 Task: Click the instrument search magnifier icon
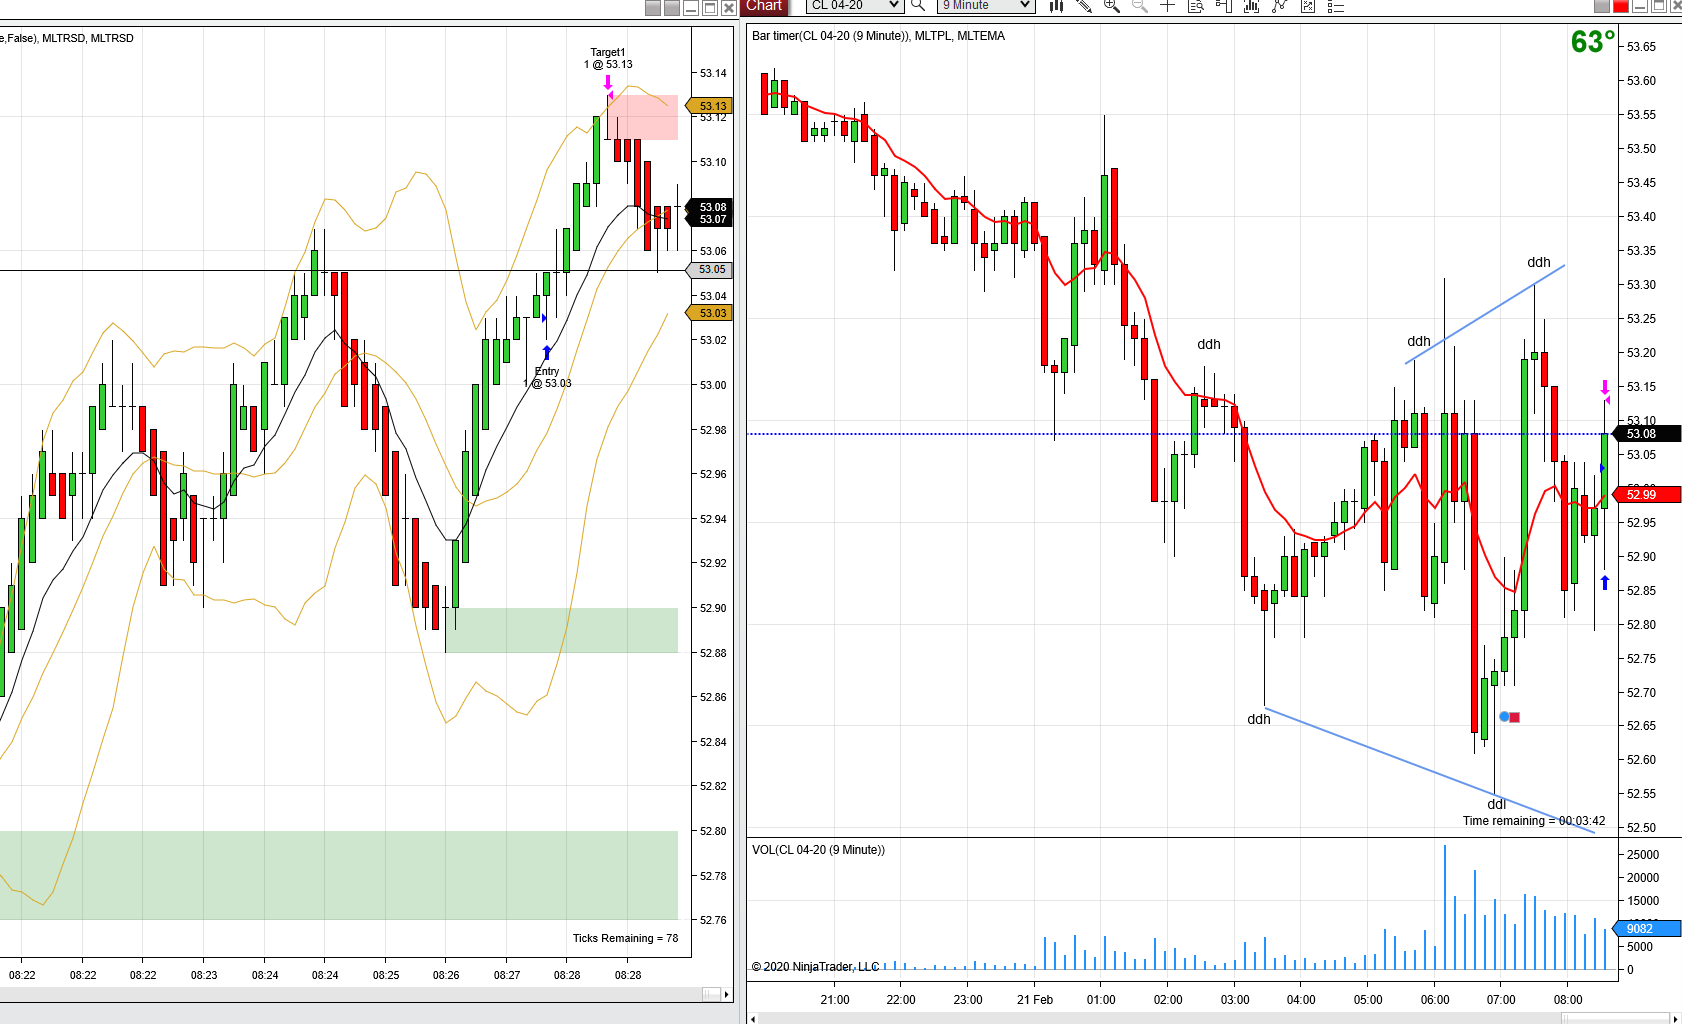pyautogui.click(x=918, y=6)
